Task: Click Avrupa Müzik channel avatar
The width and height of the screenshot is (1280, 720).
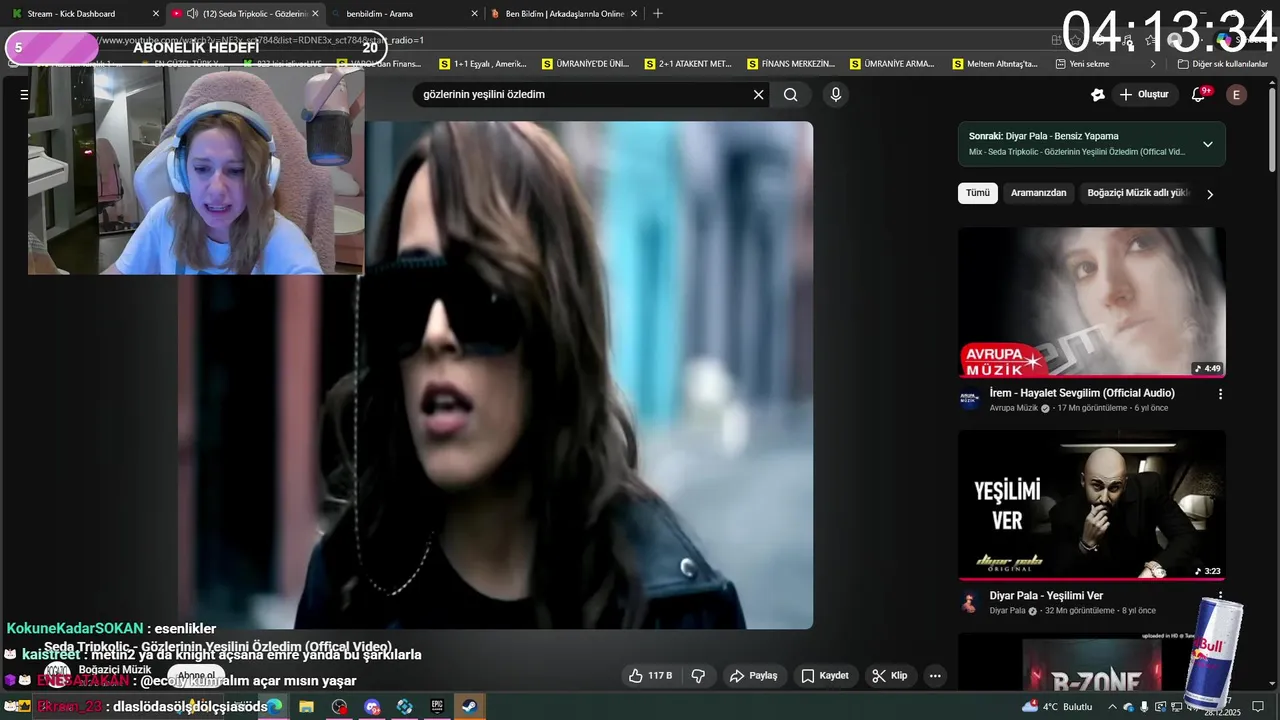Action: [x=970, y=398]
